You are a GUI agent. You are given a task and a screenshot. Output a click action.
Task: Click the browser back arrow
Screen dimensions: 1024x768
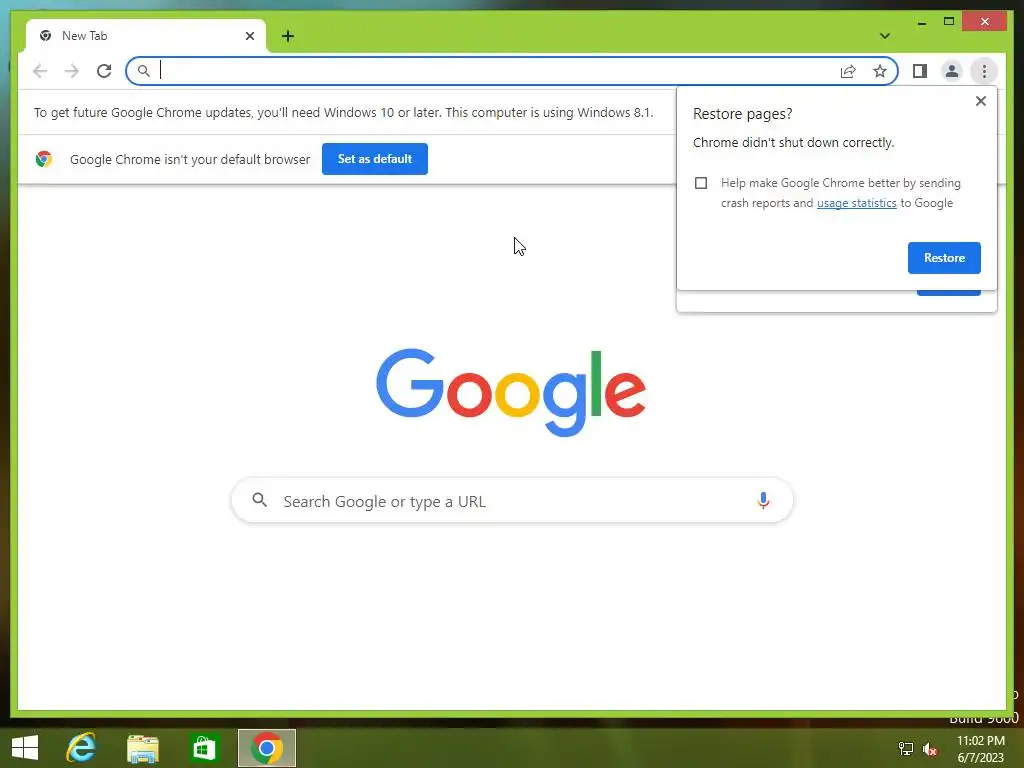pos(40,71)
